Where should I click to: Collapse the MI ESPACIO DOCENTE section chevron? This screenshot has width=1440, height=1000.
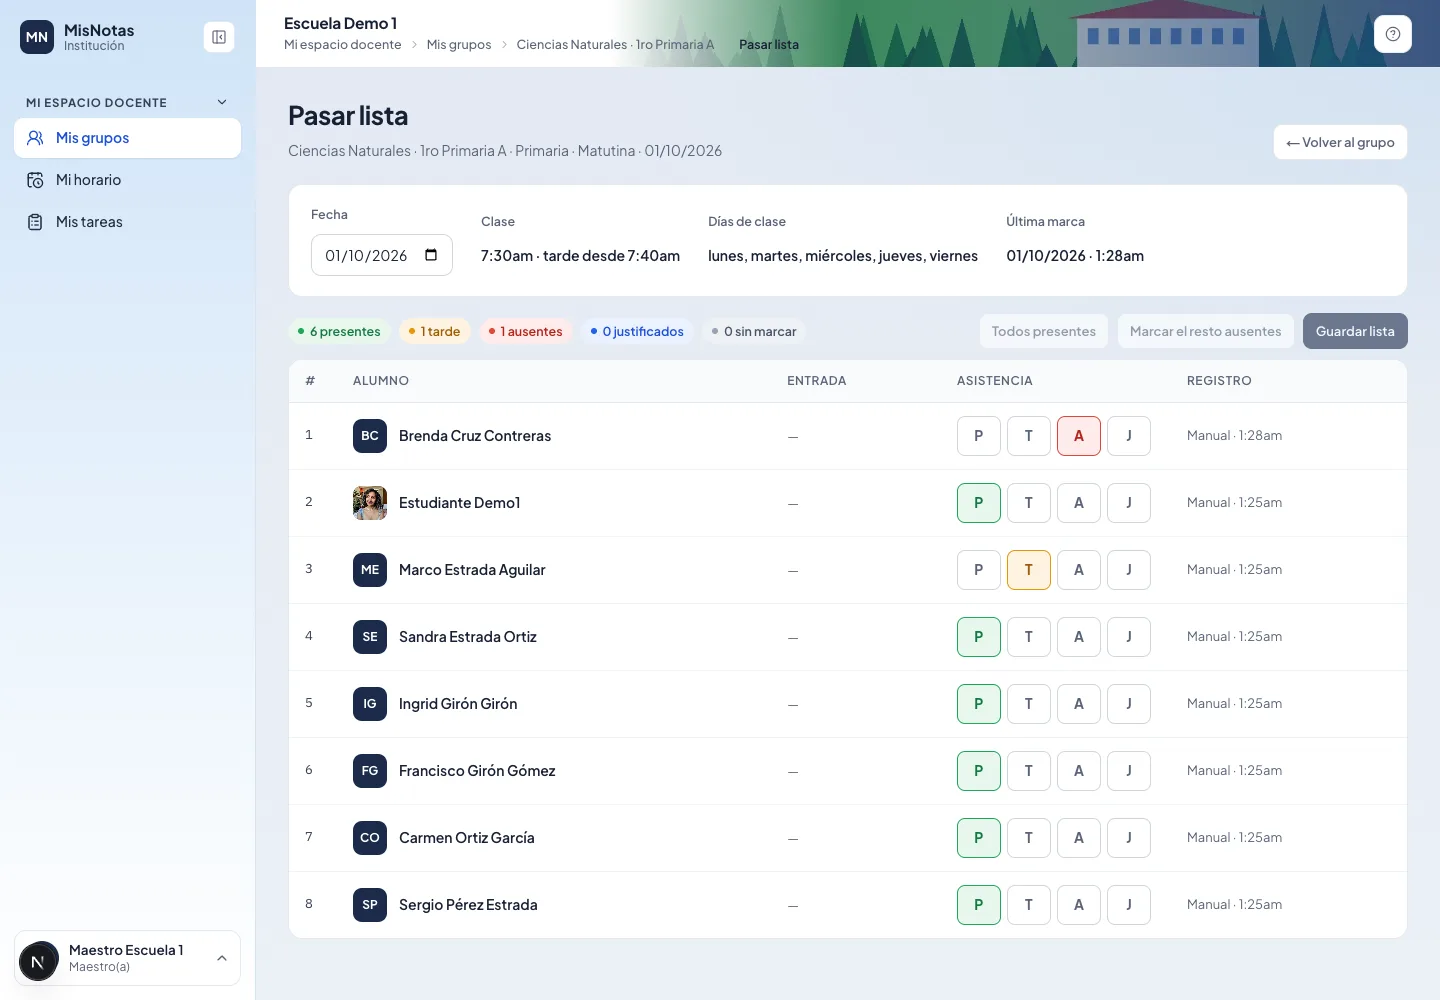pos(222,102)
